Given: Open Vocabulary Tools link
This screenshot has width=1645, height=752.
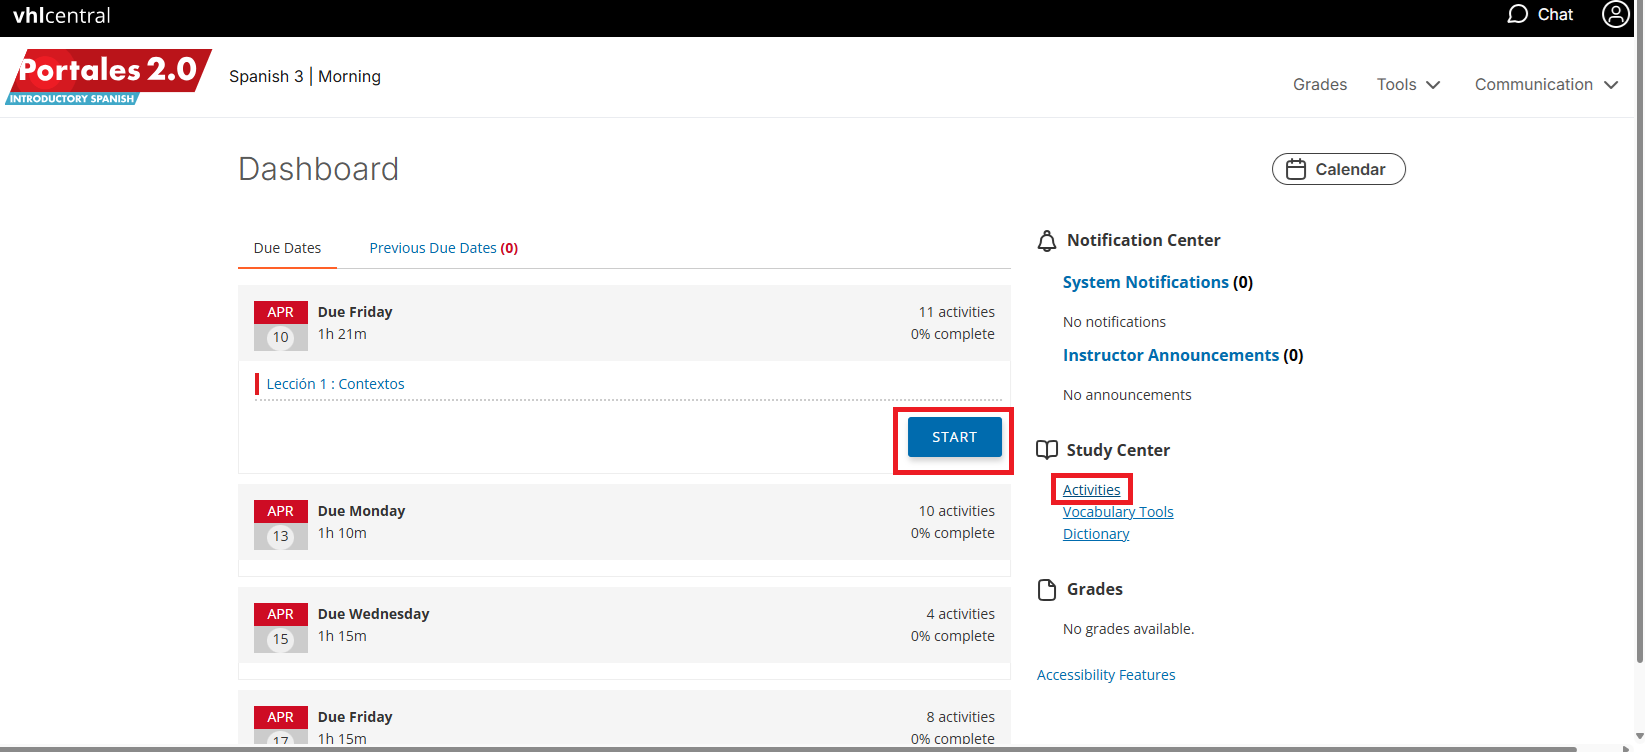Looking at the screenshot, I should (1118, 512).
